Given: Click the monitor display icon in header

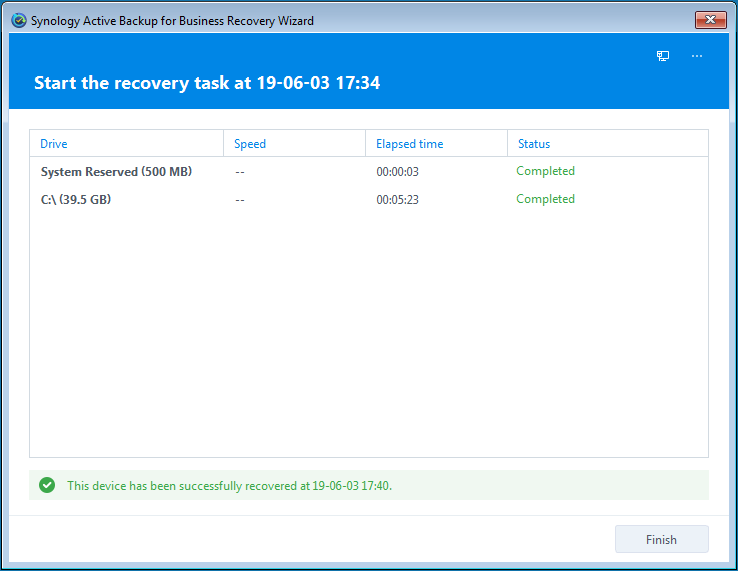Looking at the screenshot, I should [x=663, y=56].
